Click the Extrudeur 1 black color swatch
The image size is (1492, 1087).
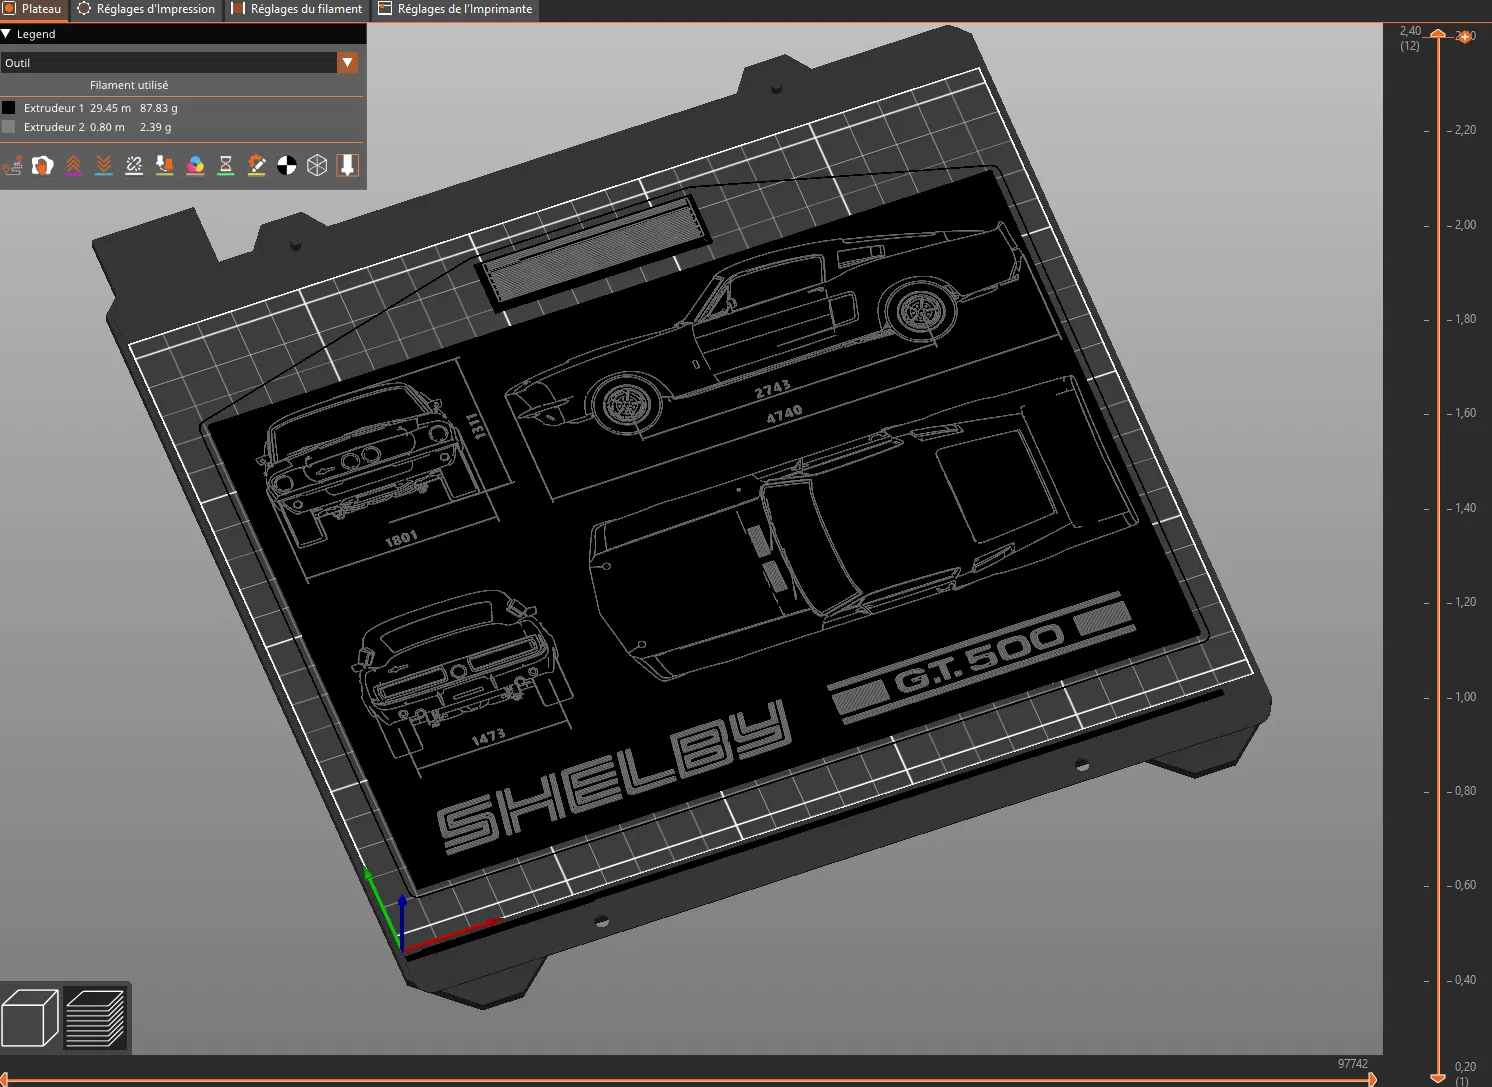(9, 108)
